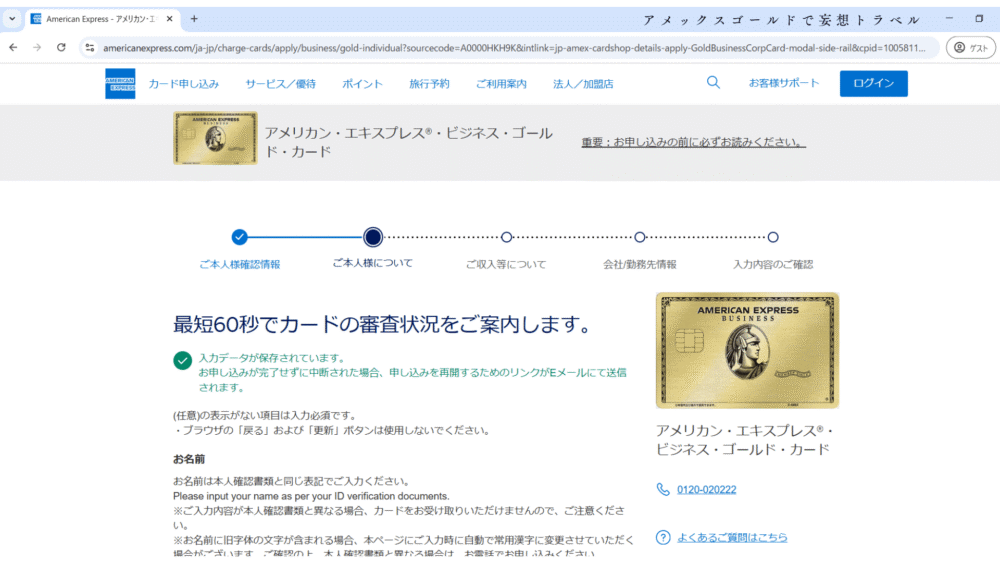Screen dimensions: 1000x563
Task: Click the phone icon beside 0120-020222
Action: pos(663,490)
